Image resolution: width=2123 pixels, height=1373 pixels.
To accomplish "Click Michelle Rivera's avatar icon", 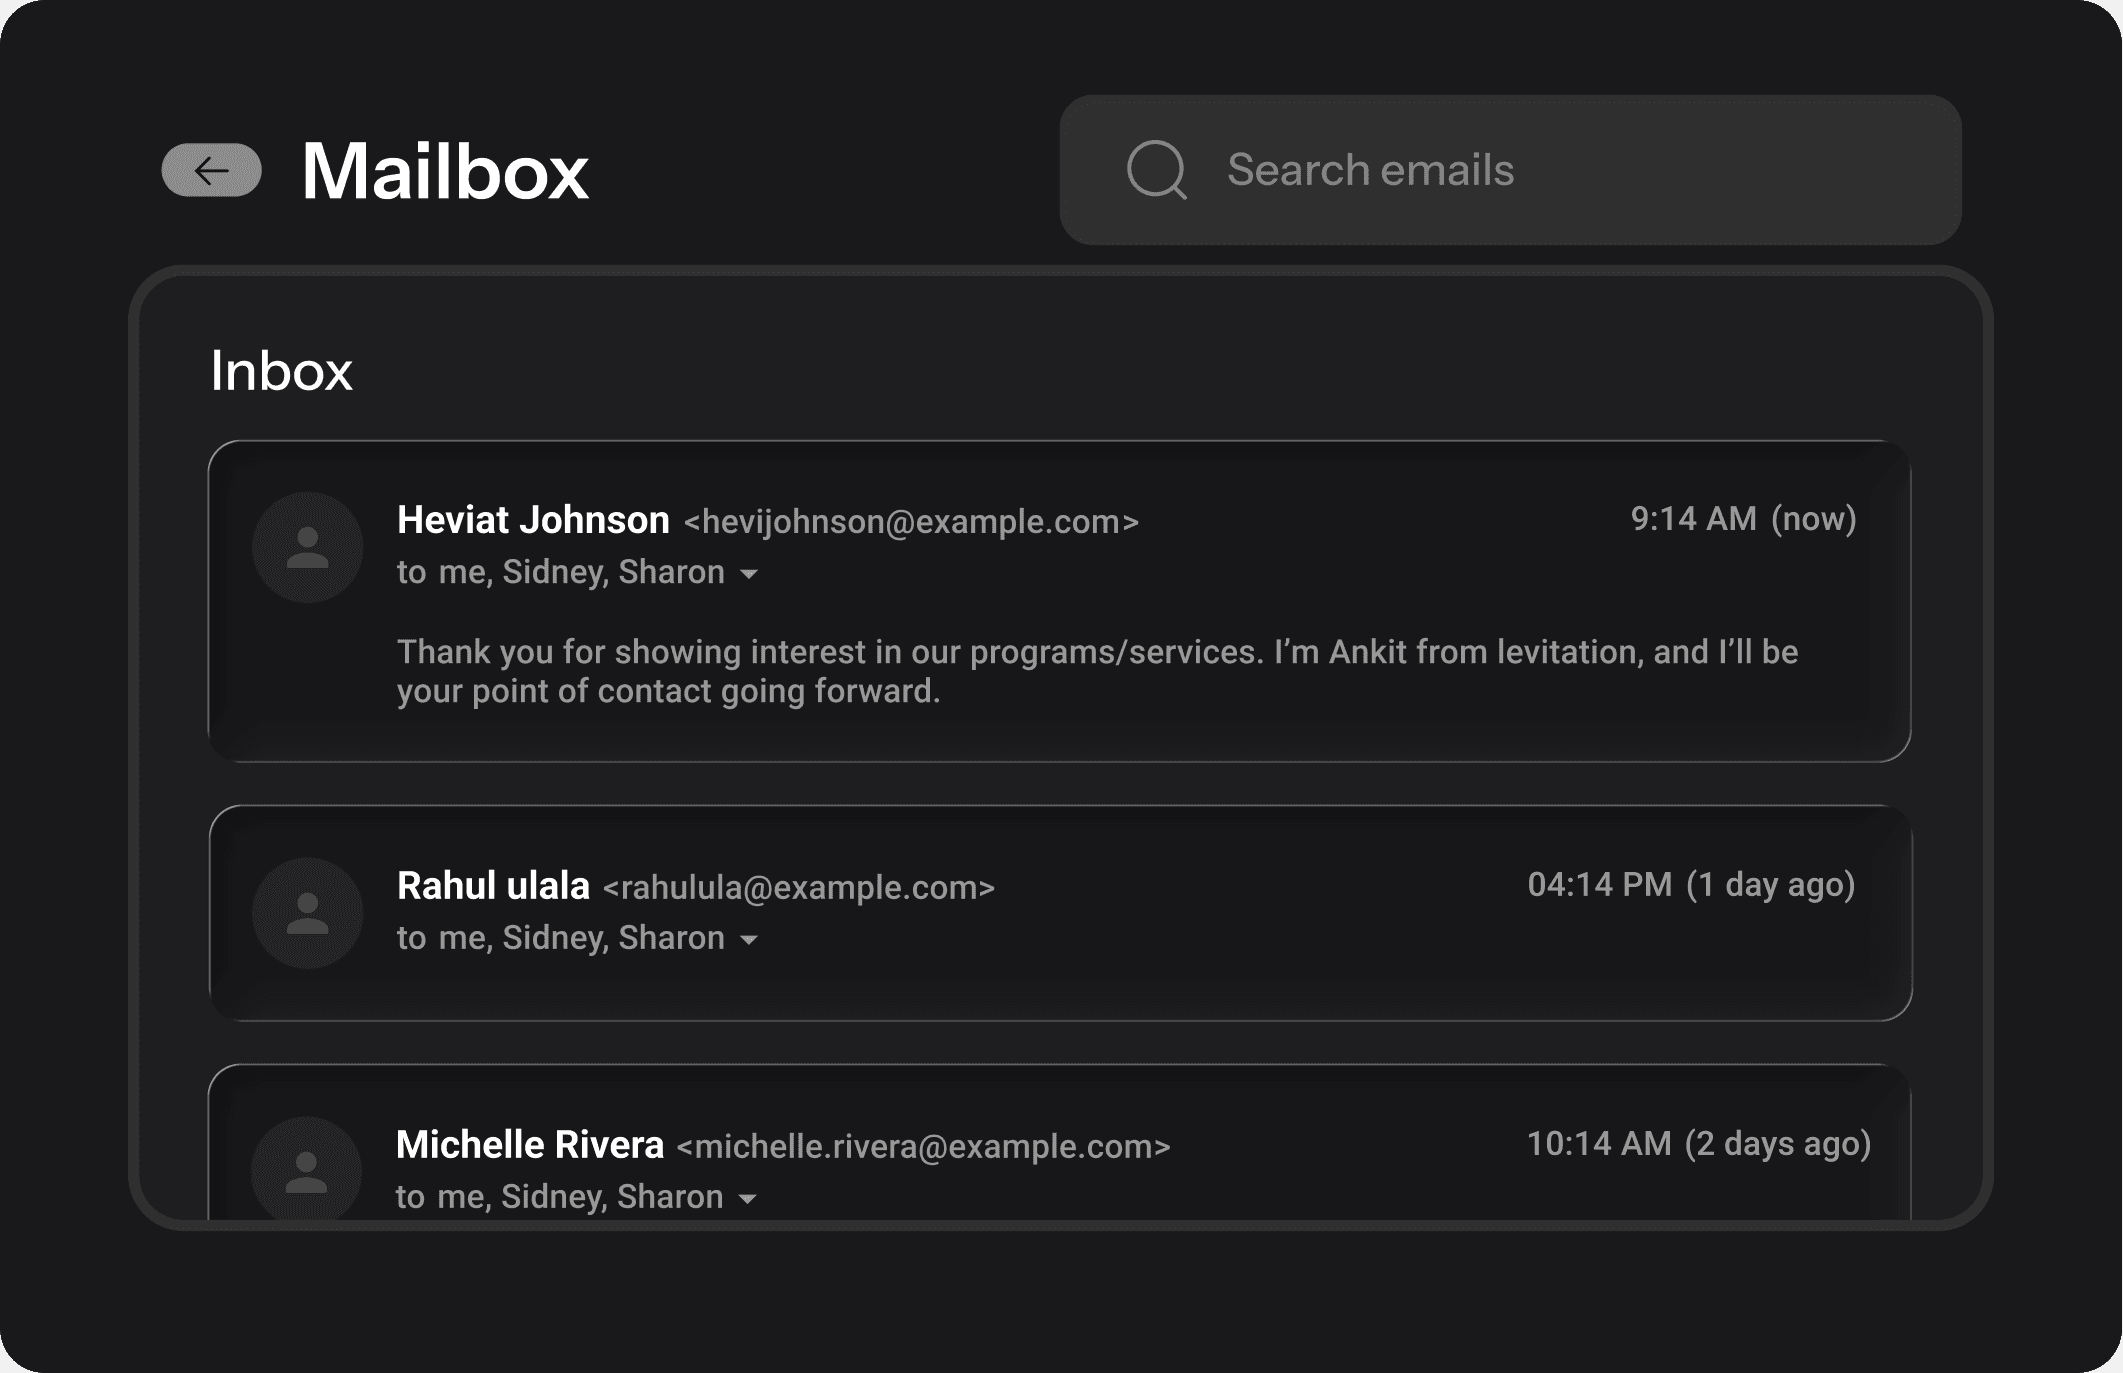I will 306,1170.
